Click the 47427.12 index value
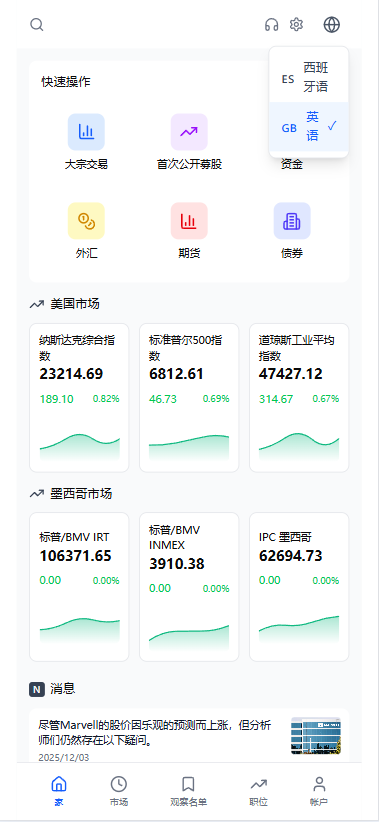Viewport: 379px width, 822px height. [291, 374]
